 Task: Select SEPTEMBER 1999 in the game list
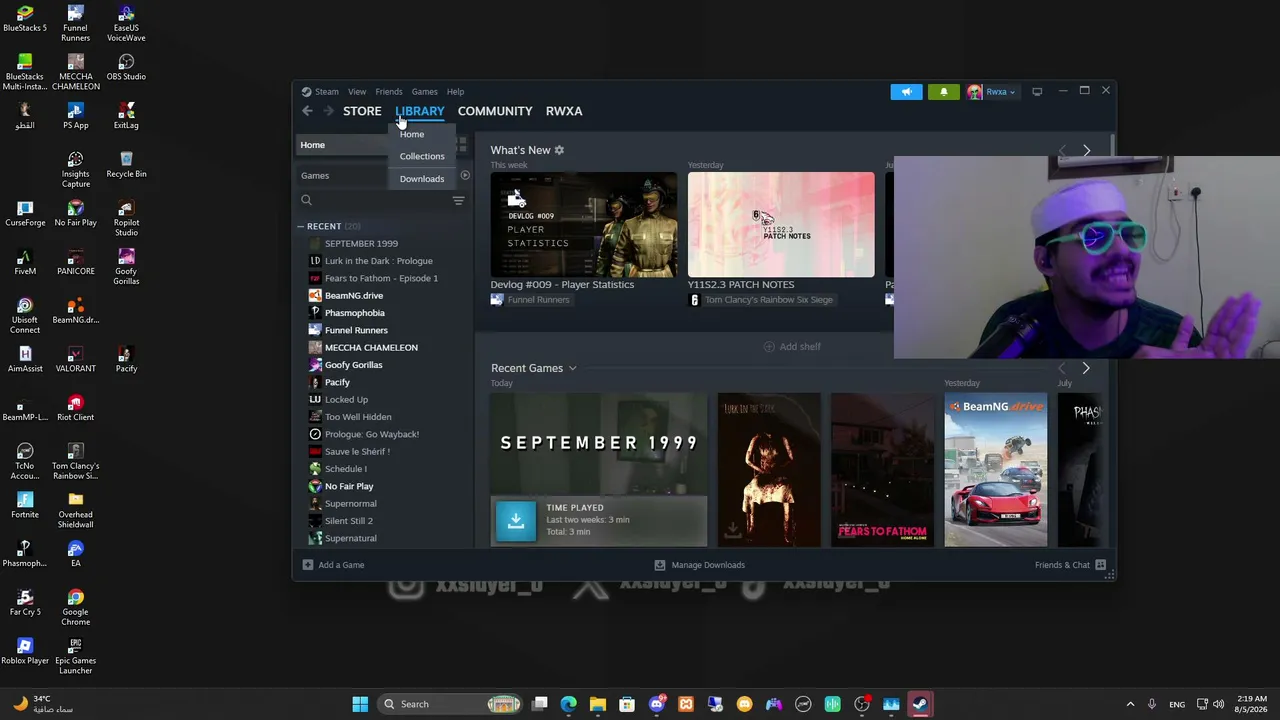(361, 244)
